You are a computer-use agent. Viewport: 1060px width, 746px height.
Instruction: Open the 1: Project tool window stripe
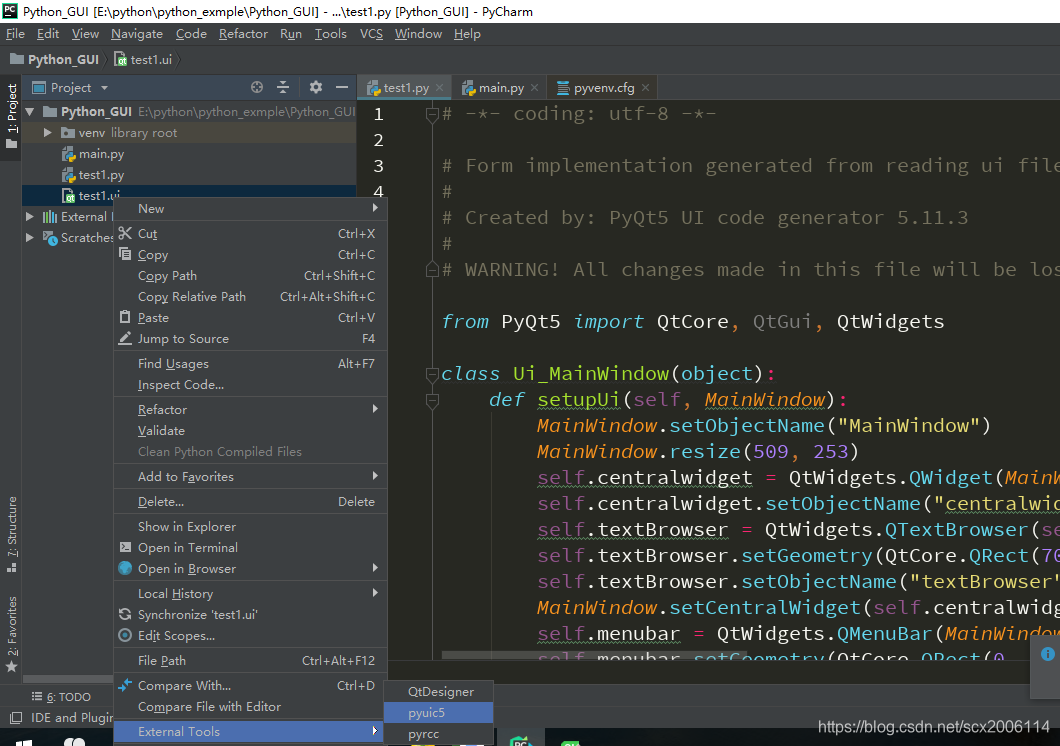pos(11,116)
